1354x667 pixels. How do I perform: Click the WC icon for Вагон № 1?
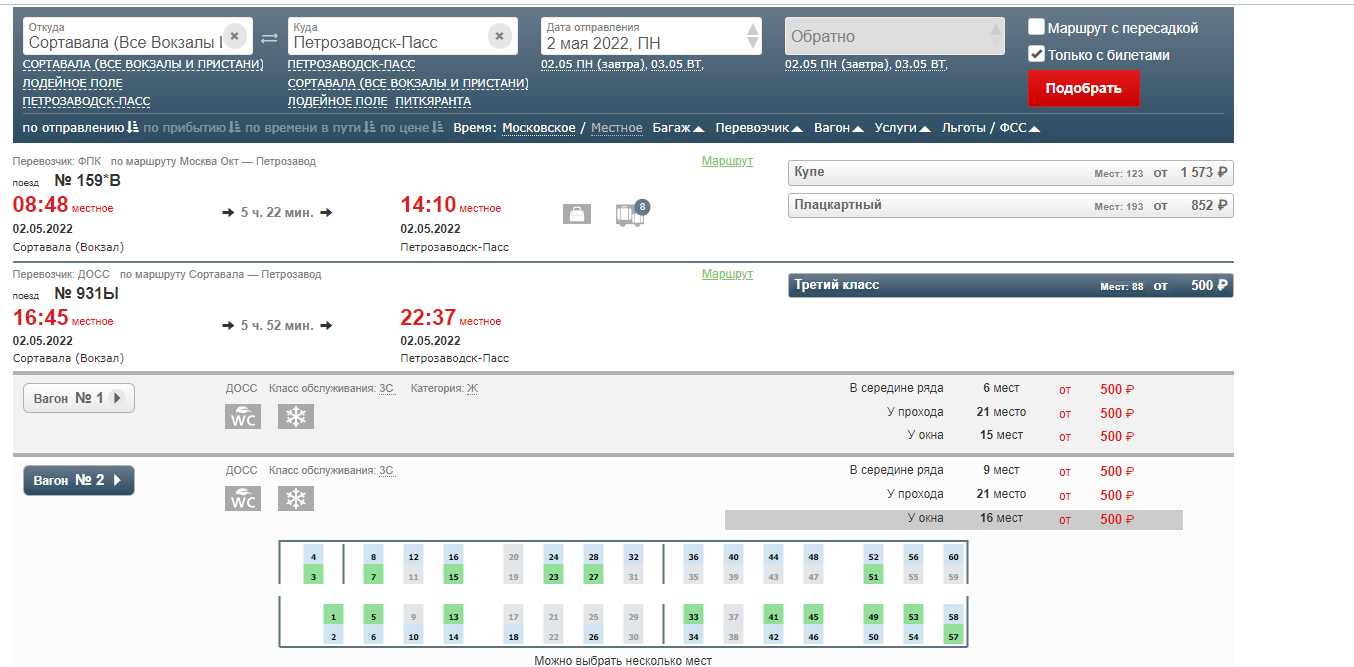(x=242, y=417)
